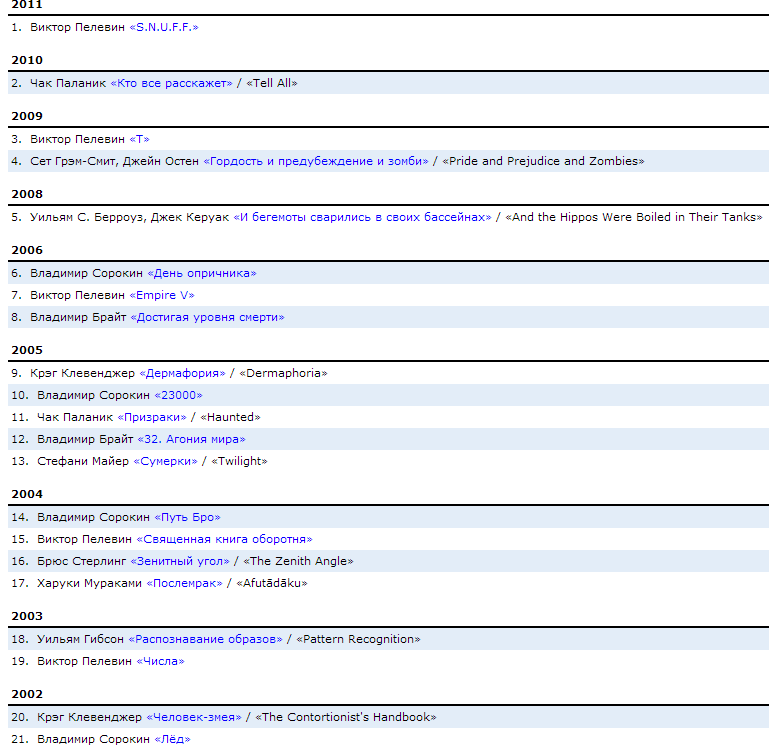Open «Гордость и предубеждение и зомби» link
Image resolution: width=769 pixels, height=749 pixels.
coord(316,161)
